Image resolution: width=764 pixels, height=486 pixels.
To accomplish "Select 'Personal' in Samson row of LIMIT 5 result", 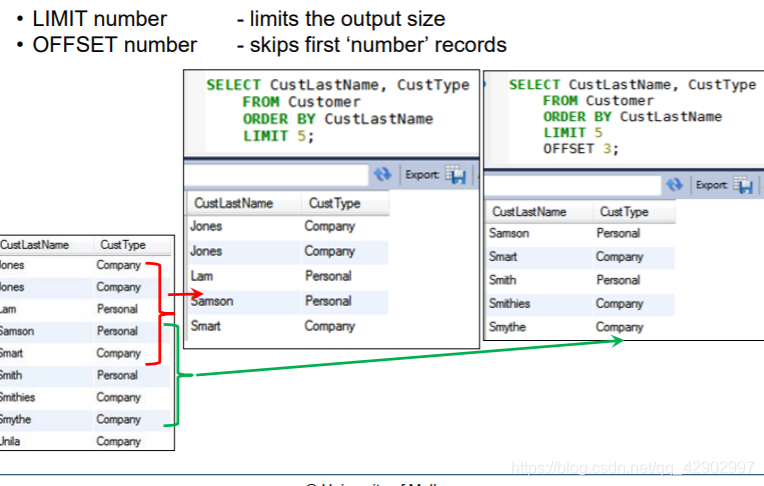I will coord(328,301).
